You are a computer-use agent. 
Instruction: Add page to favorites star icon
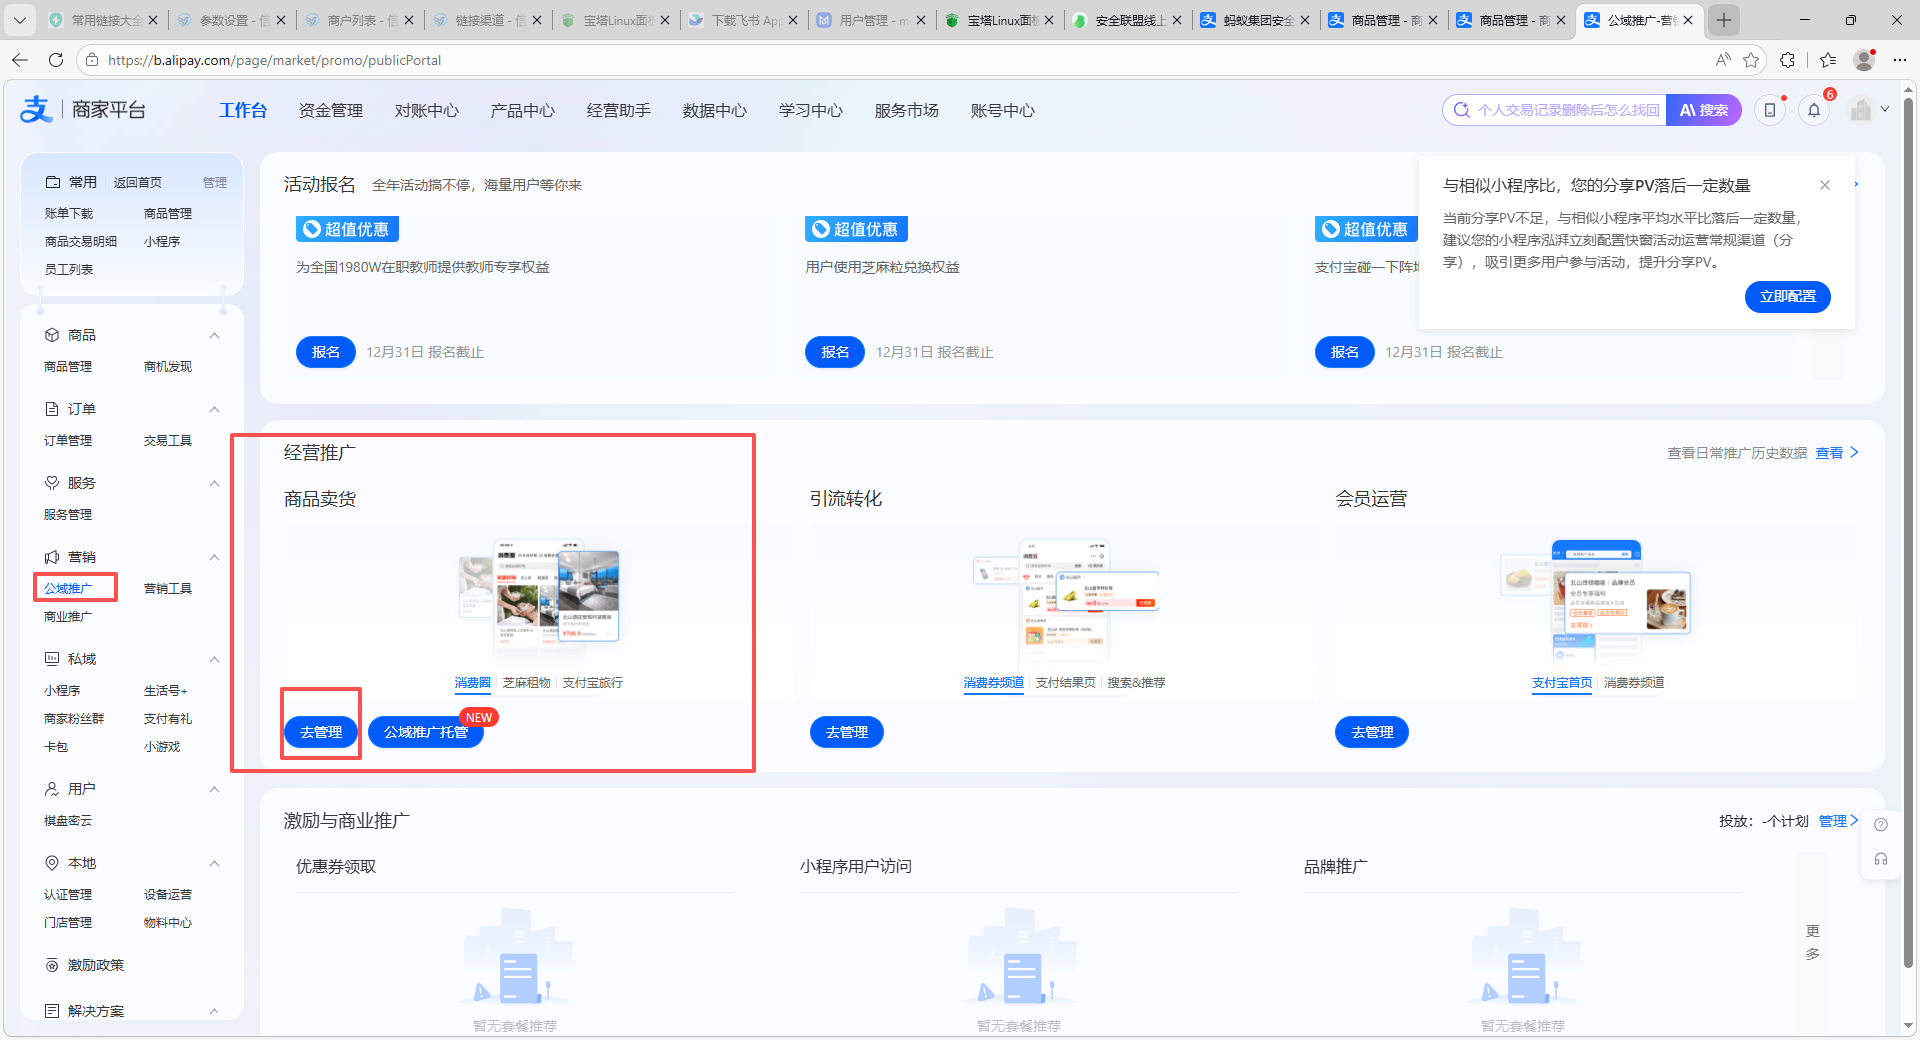1751,60
